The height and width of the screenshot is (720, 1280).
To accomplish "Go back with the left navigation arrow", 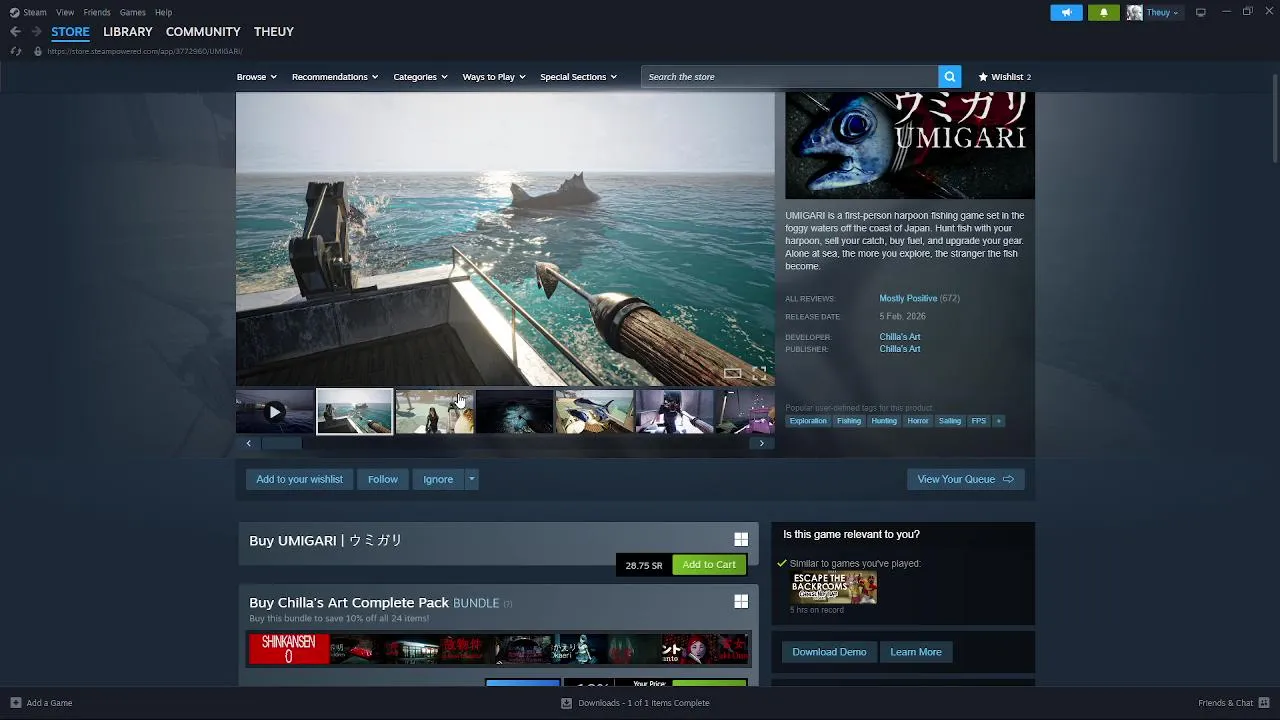I will 15,32.
